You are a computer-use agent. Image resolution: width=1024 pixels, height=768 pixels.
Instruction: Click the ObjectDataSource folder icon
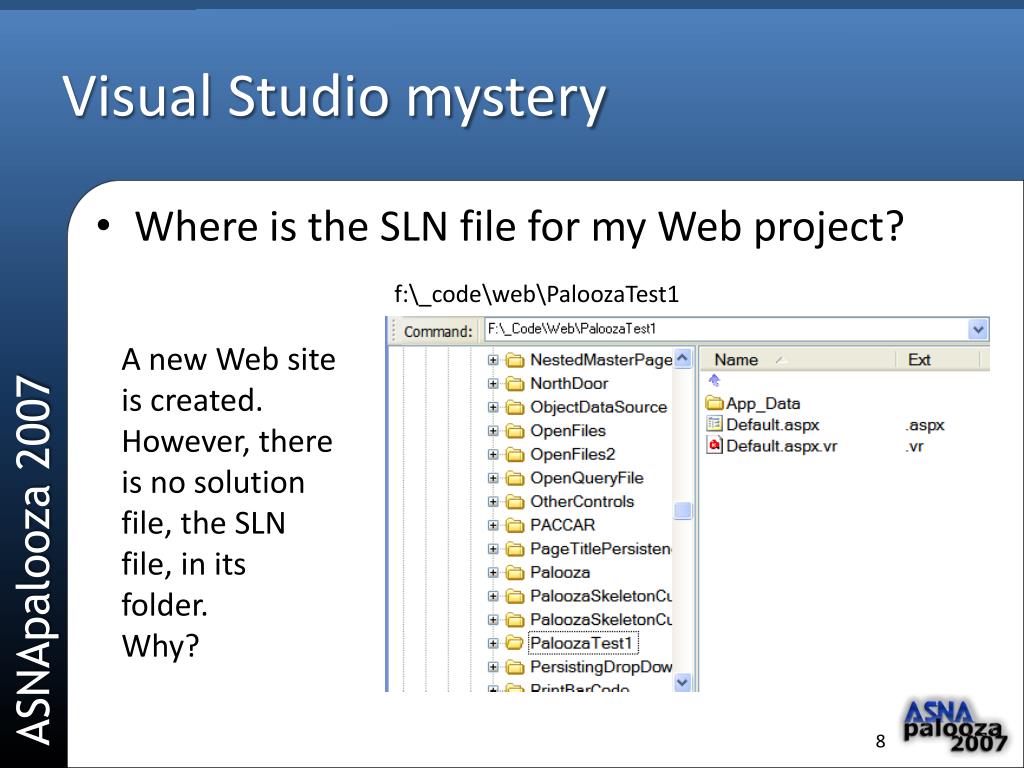click(515, 408)
